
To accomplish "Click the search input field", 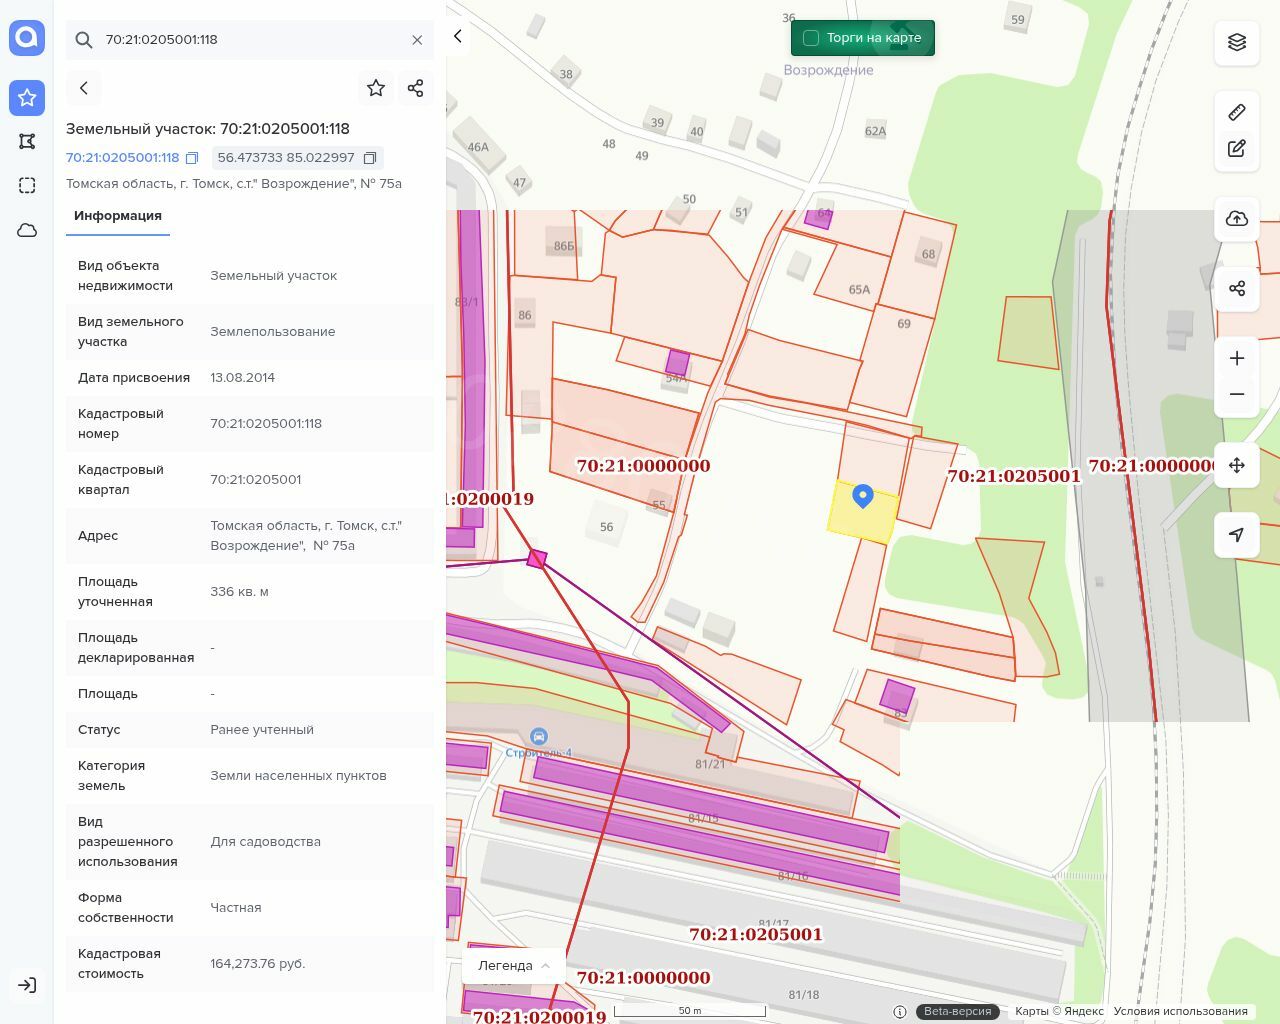I will point(250,40).
